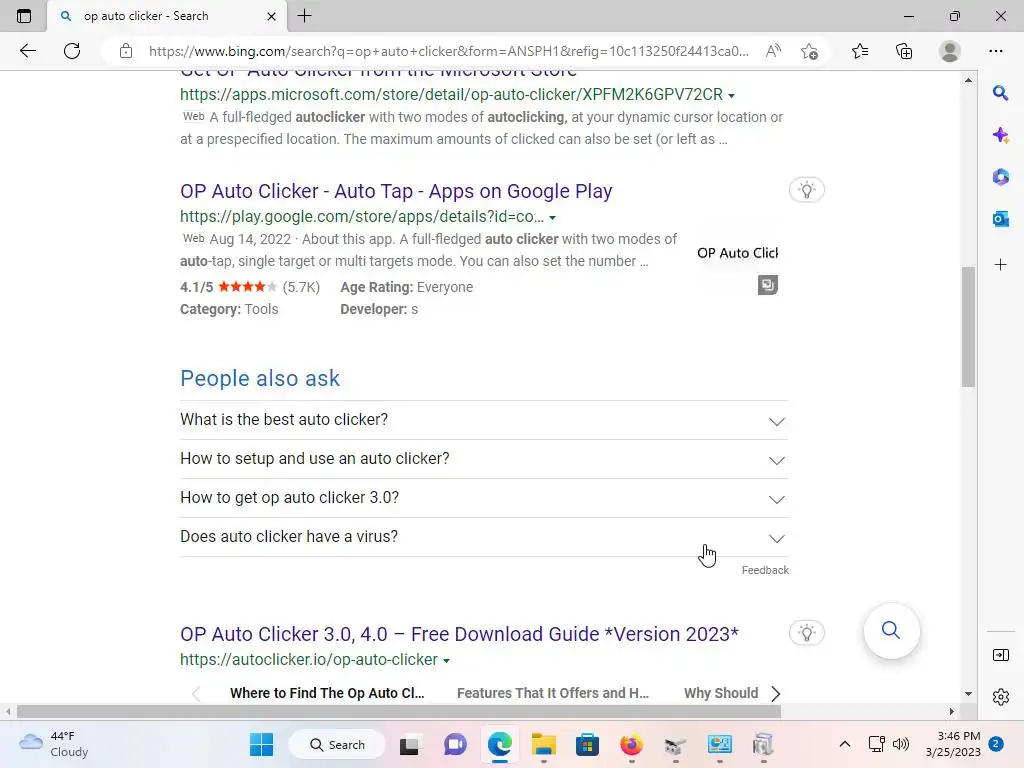Select 'Why Should' tab
Viewport: 1024px width, 768px height.
[x=721, y=694]
